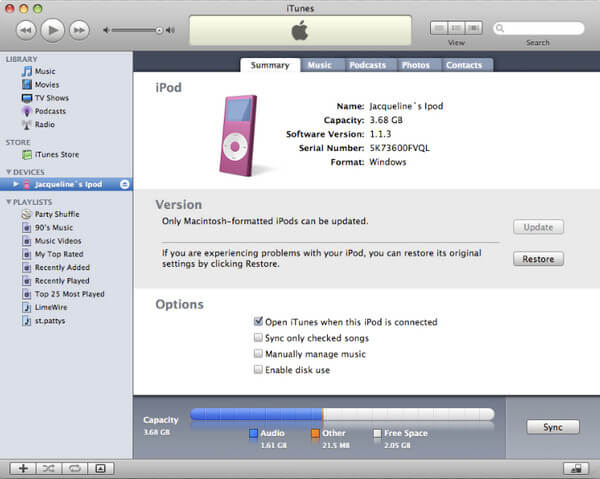Open Podcasts in the library sidebar
600x479 pixels.
click(44, 111)
